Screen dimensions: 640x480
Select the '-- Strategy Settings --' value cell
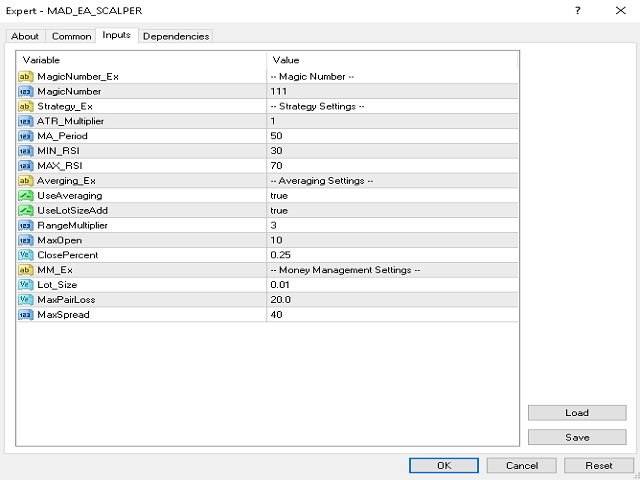[392, 106]
